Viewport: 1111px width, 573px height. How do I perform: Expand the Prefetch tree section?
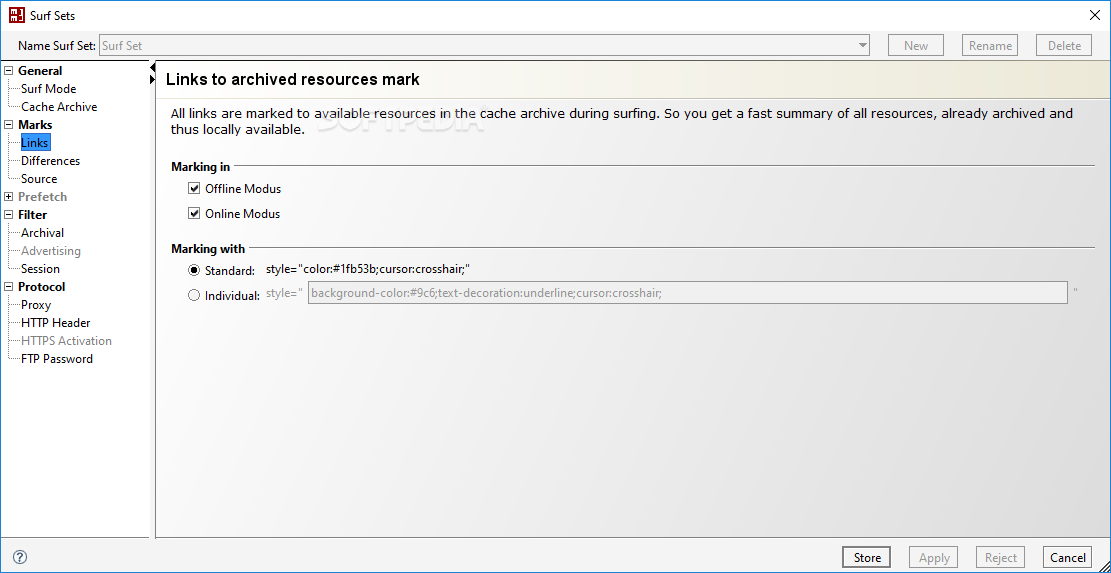(x=9, y=197)
